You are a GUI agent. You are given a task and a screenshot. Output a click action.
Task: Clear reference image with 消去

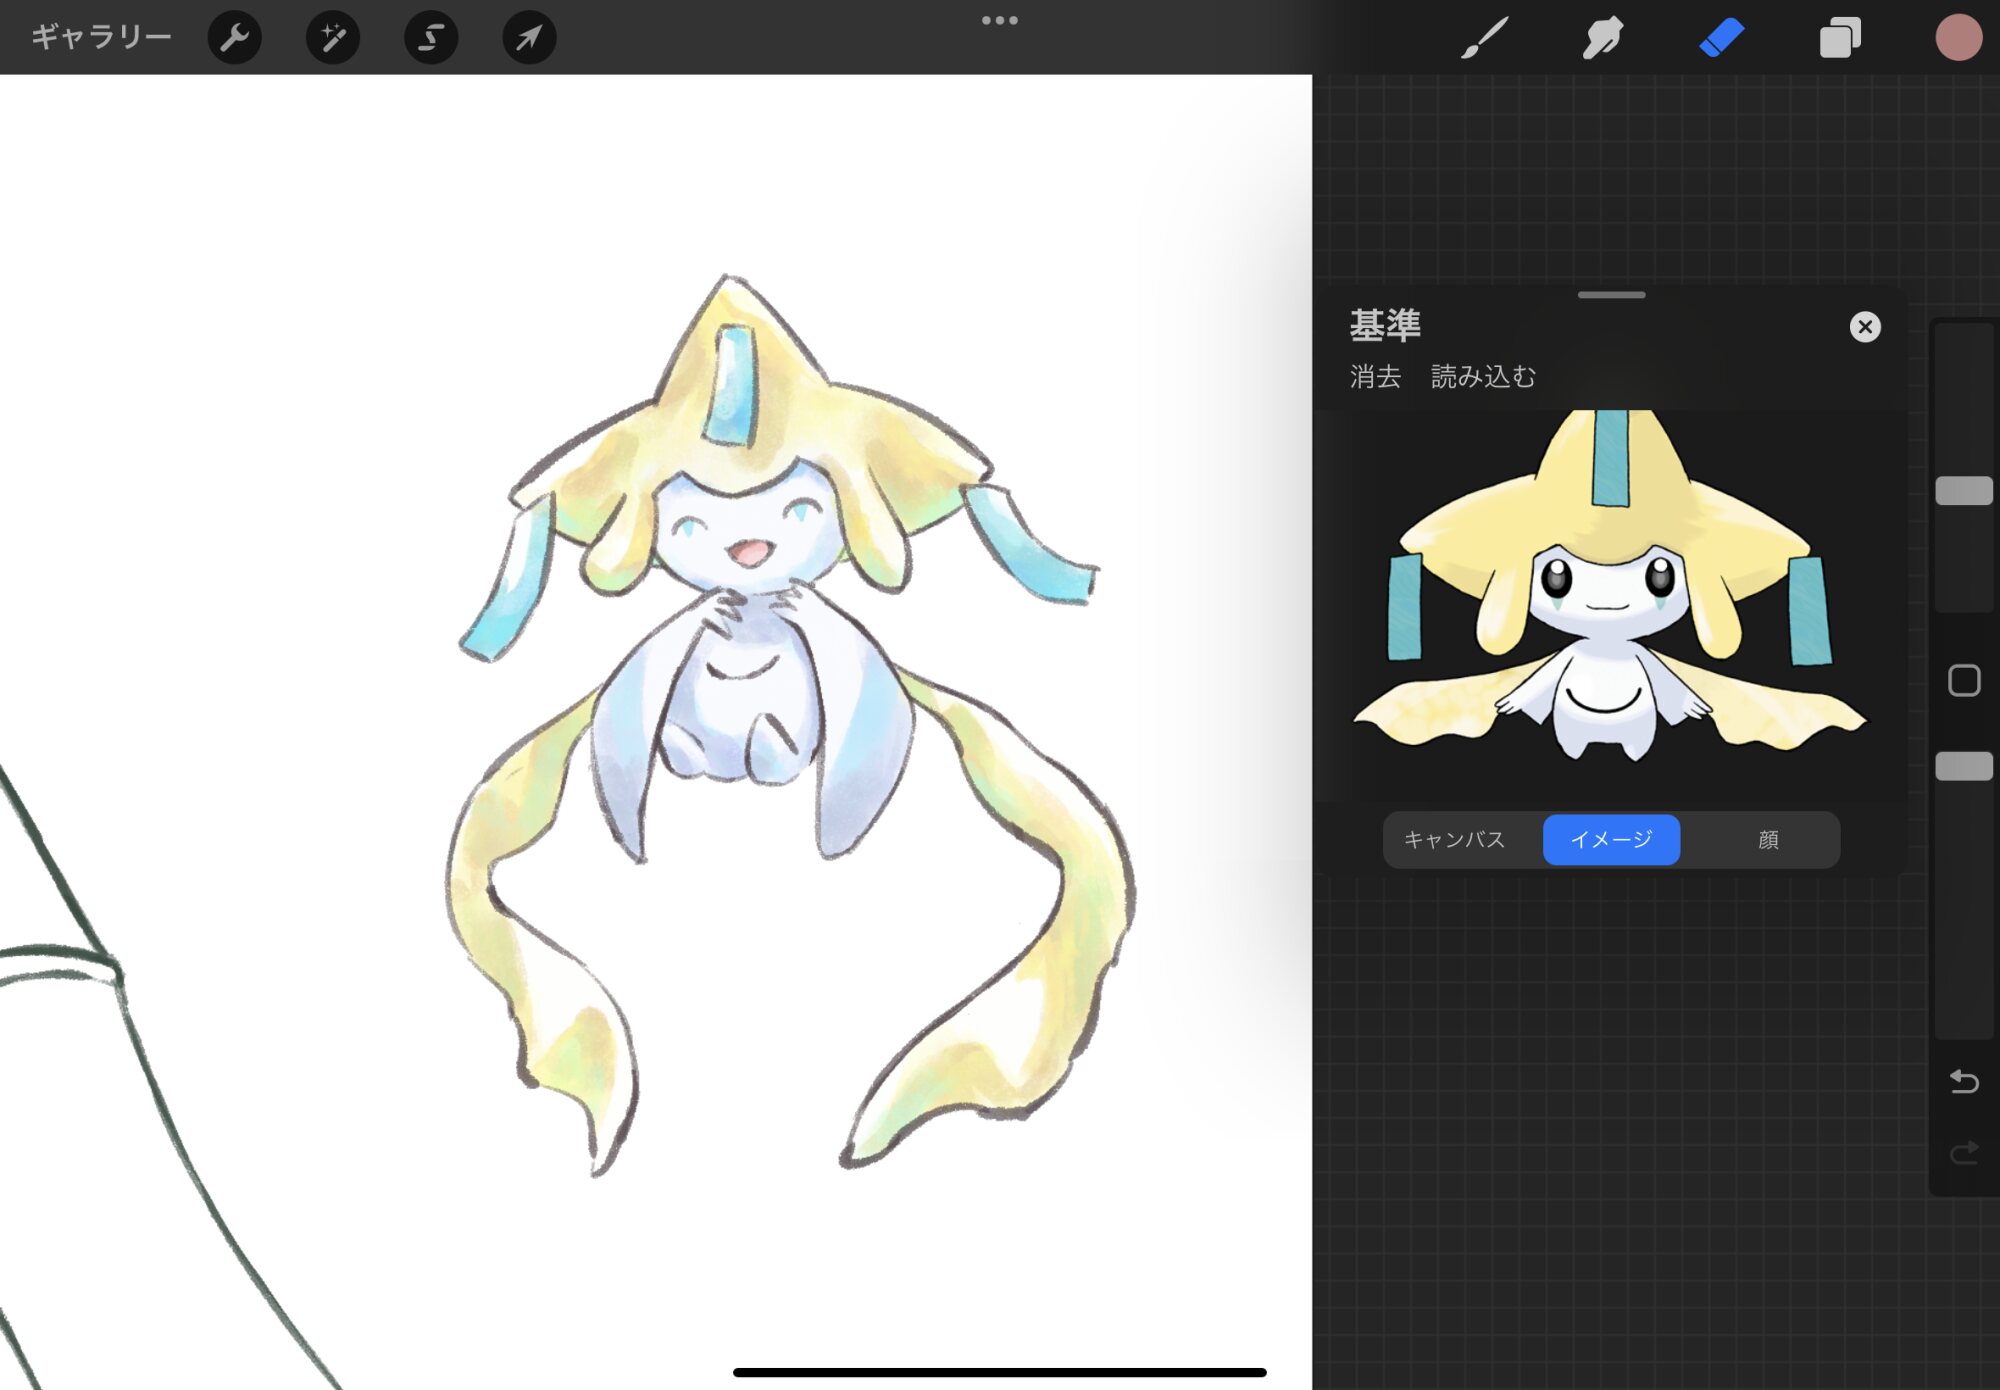coord(1375,376)
